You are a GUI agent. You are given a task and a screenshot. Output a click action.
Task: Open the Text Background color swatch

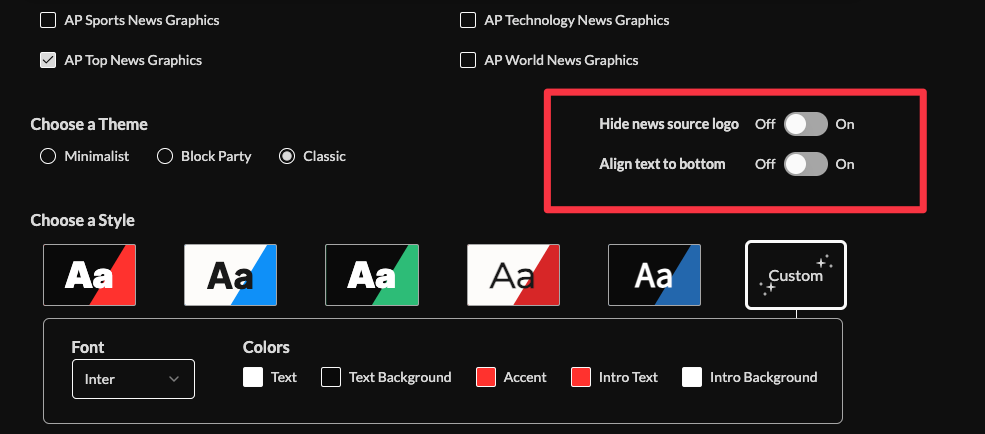pyautogui.click(x=331, y=377)
